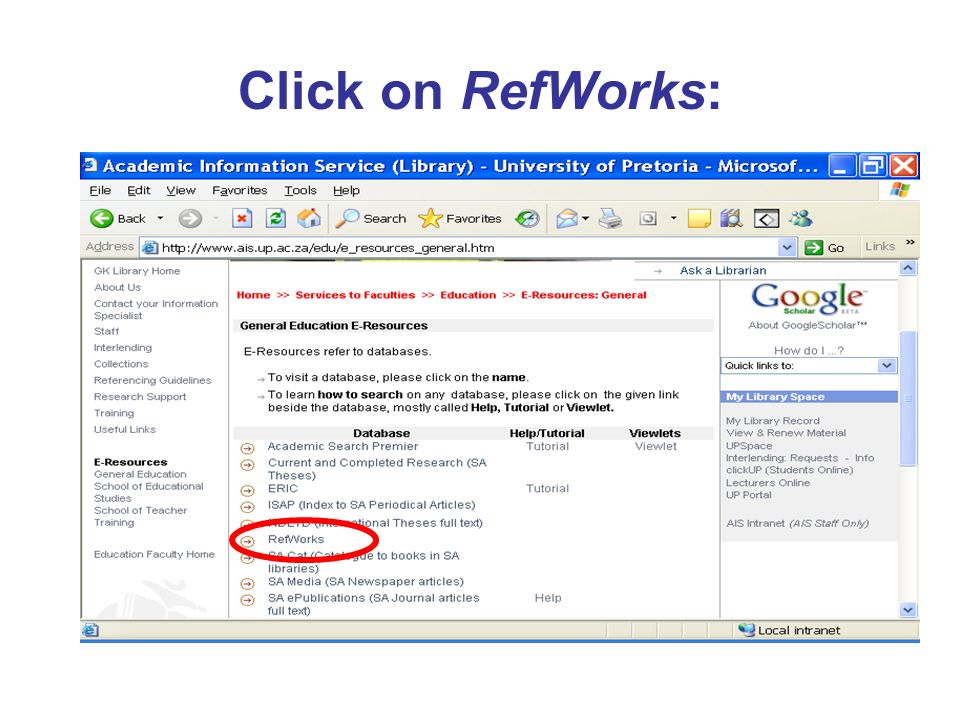Click the Research book icon

732,218
